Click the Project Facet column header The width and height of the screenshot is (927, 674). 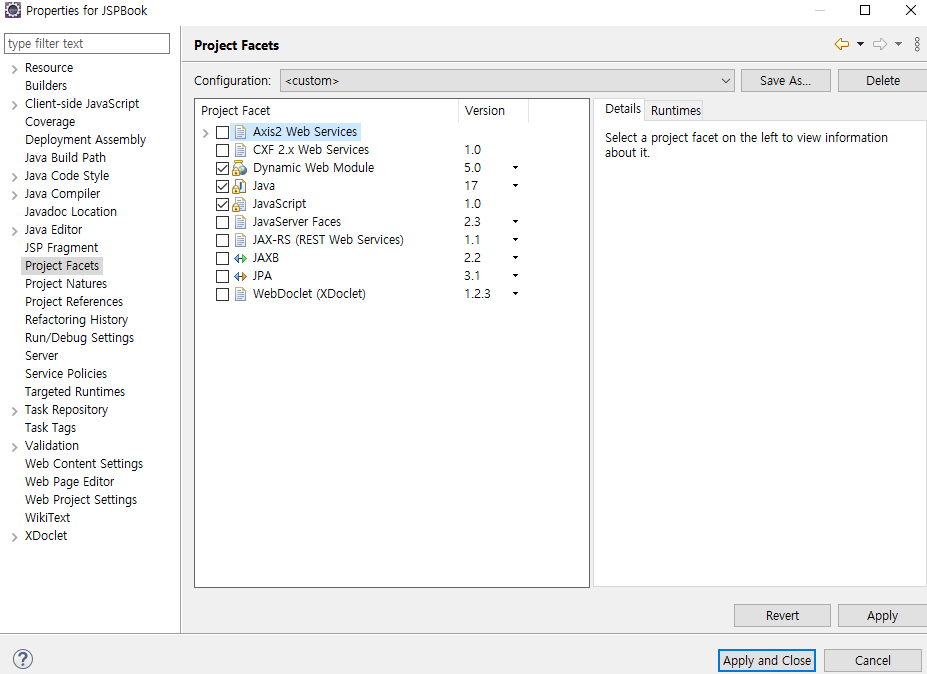[326, 111]
